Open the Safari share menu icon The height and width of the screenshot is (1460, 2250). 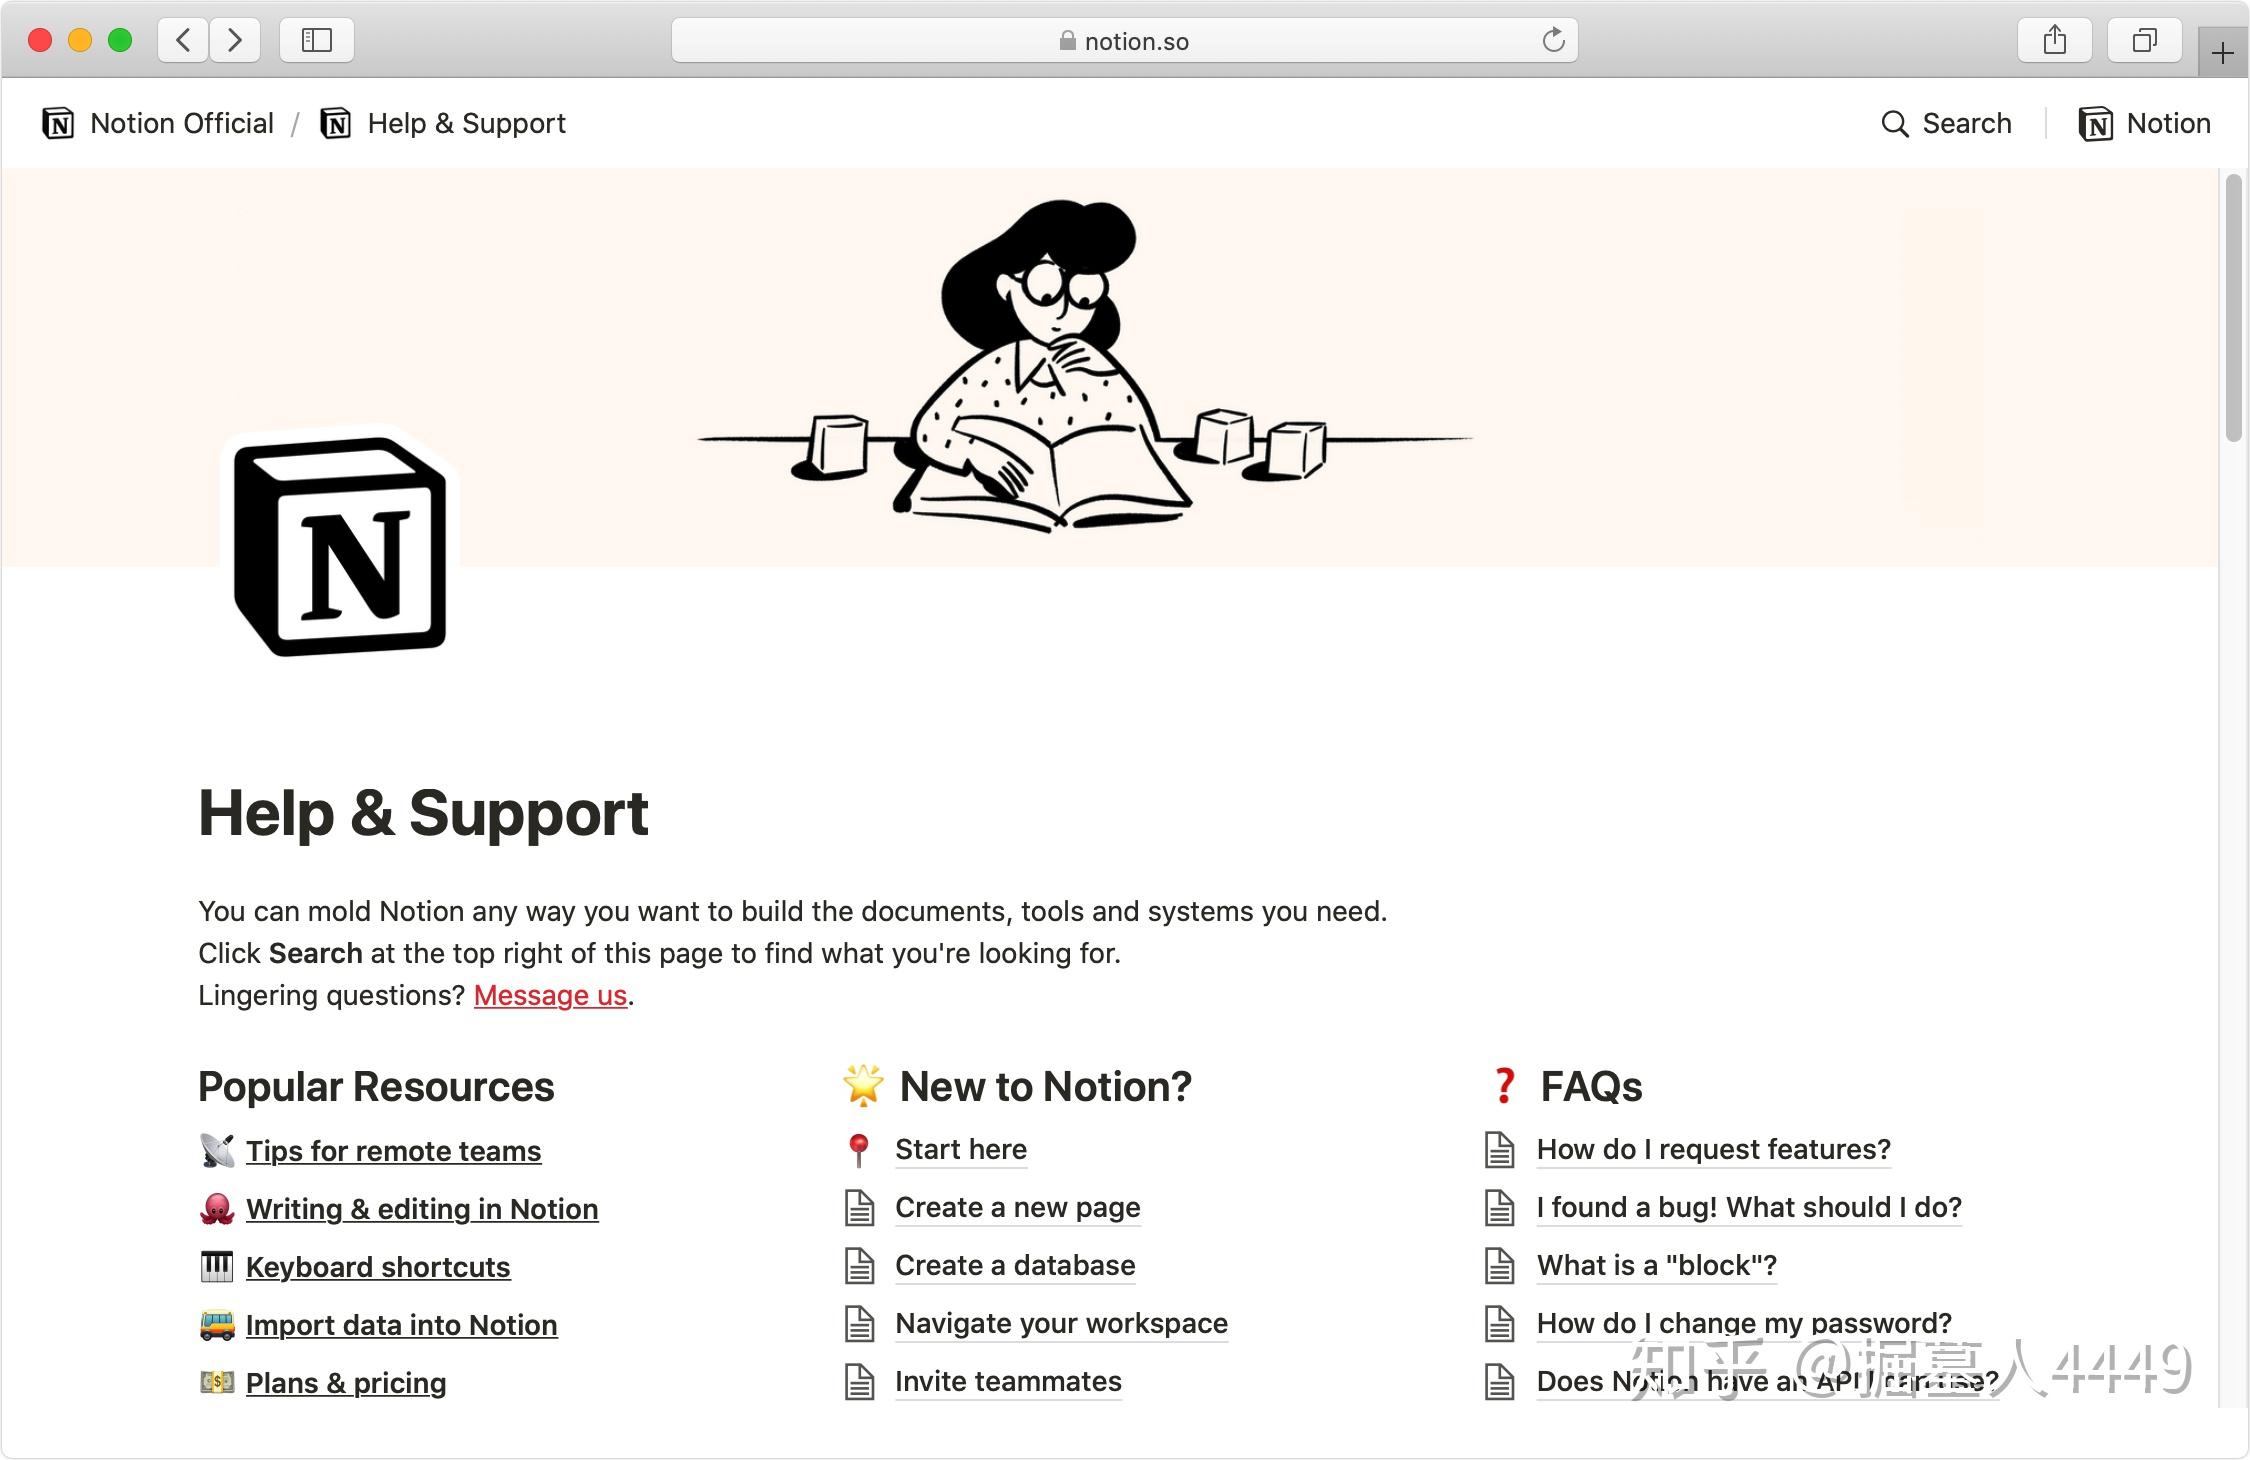point(2055,40)
